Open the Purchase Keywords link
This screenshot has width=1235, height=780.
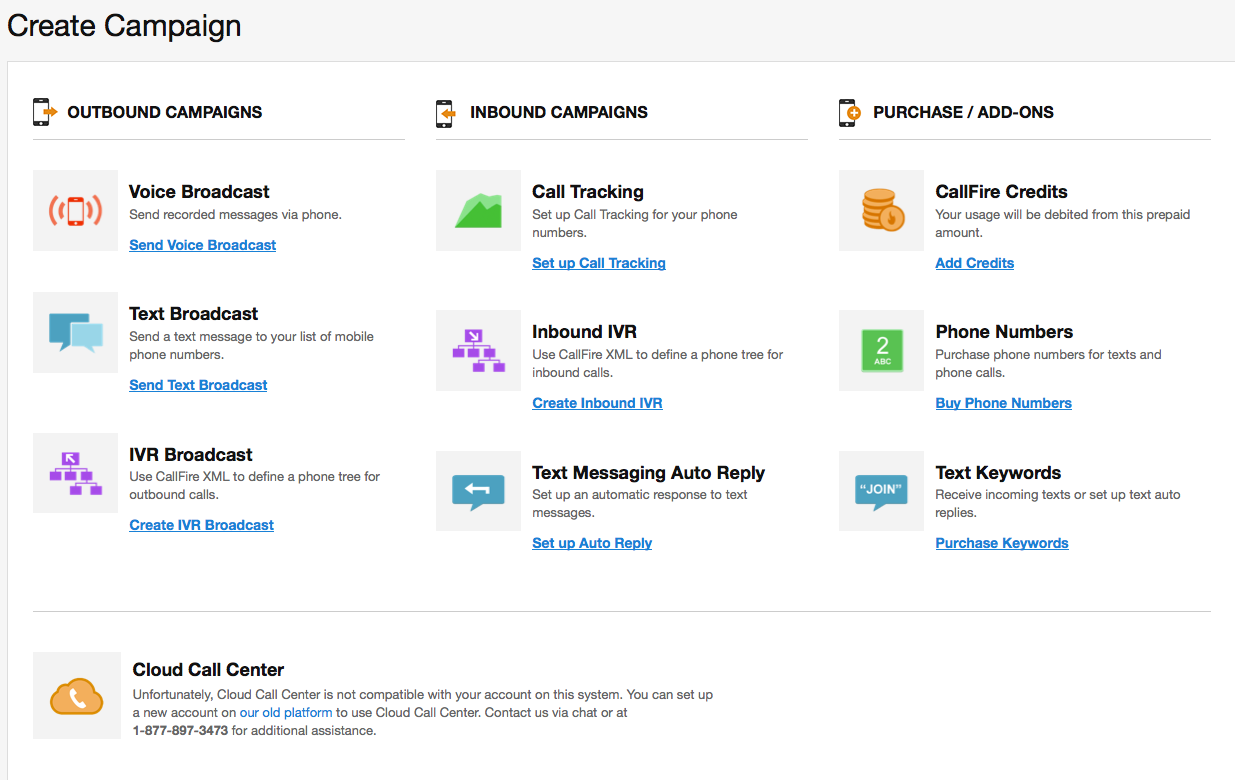1001,542
